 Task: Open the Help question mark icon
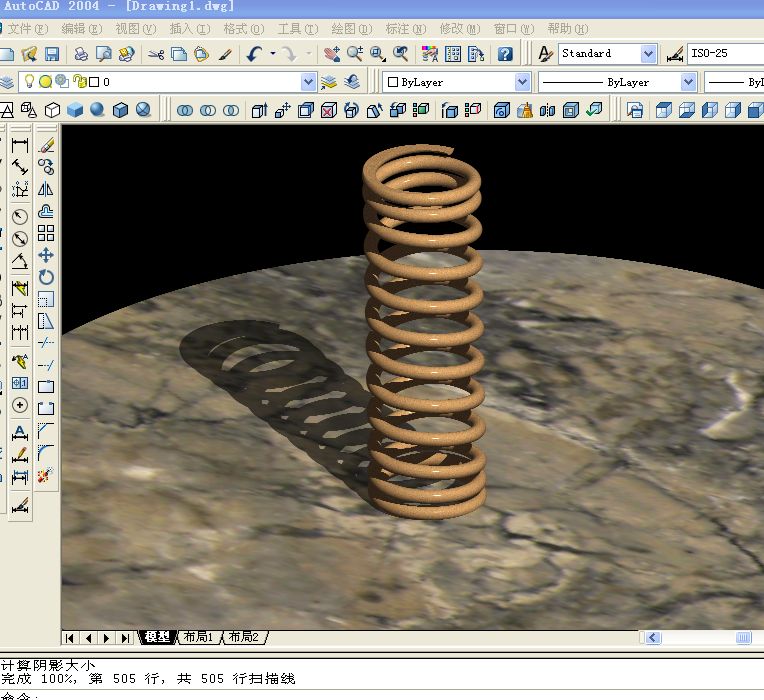pos(505,54)
